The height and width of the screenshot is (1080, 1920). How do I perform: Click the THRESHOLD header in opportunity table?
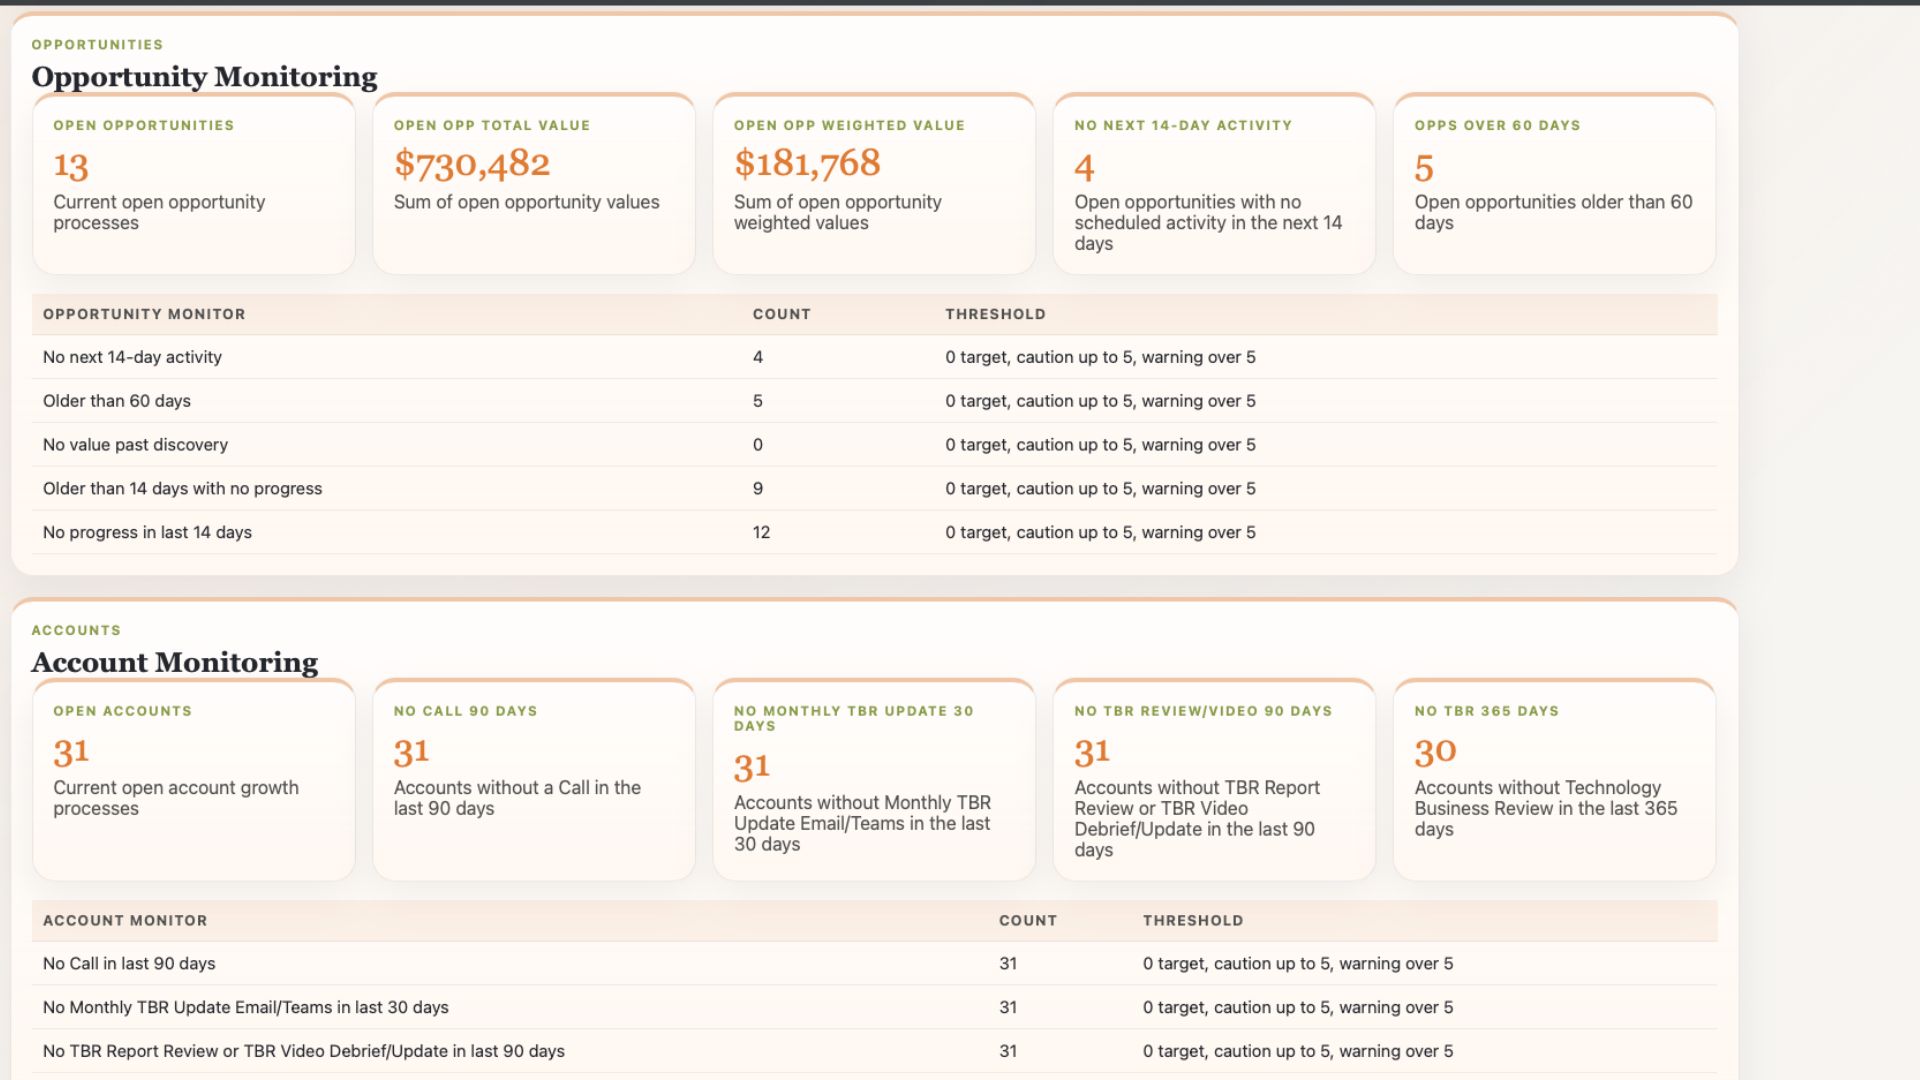tap(995, 314)
